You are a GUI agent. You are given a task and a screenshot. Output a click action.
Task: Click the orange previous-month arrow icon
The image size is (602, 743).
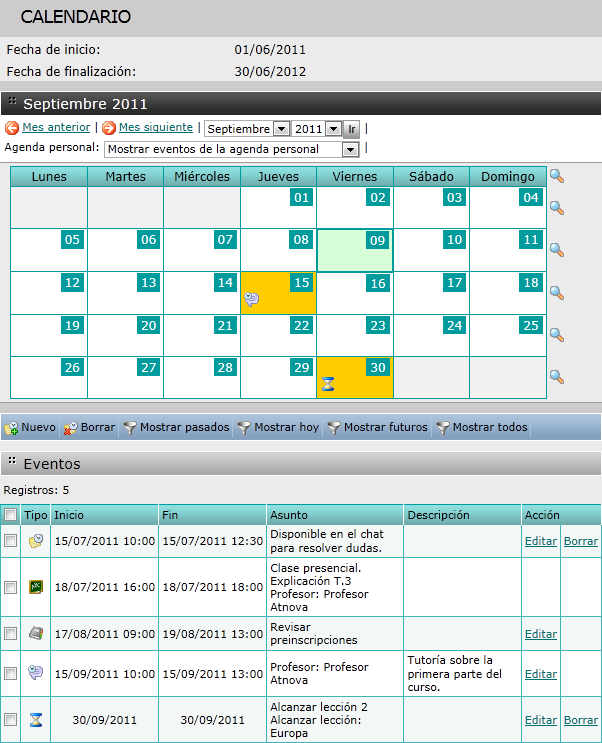tap(12, 128)
